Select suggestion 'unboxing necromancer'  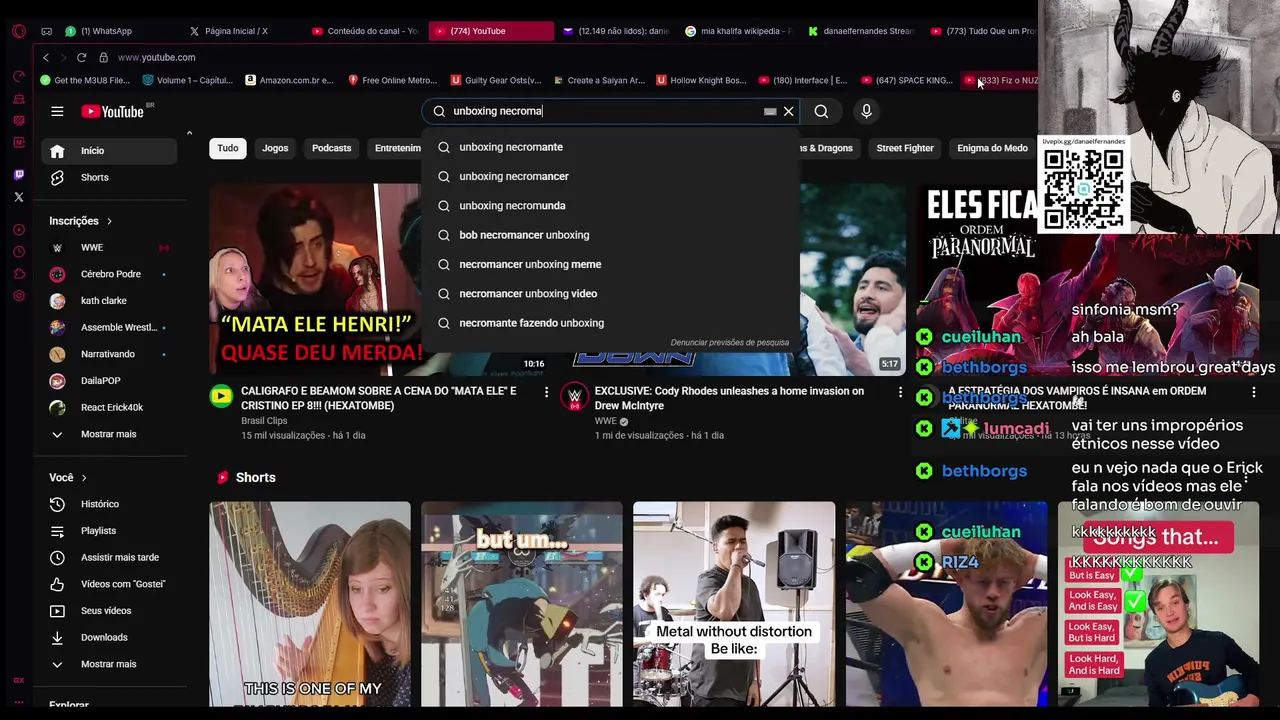point(611,176)
